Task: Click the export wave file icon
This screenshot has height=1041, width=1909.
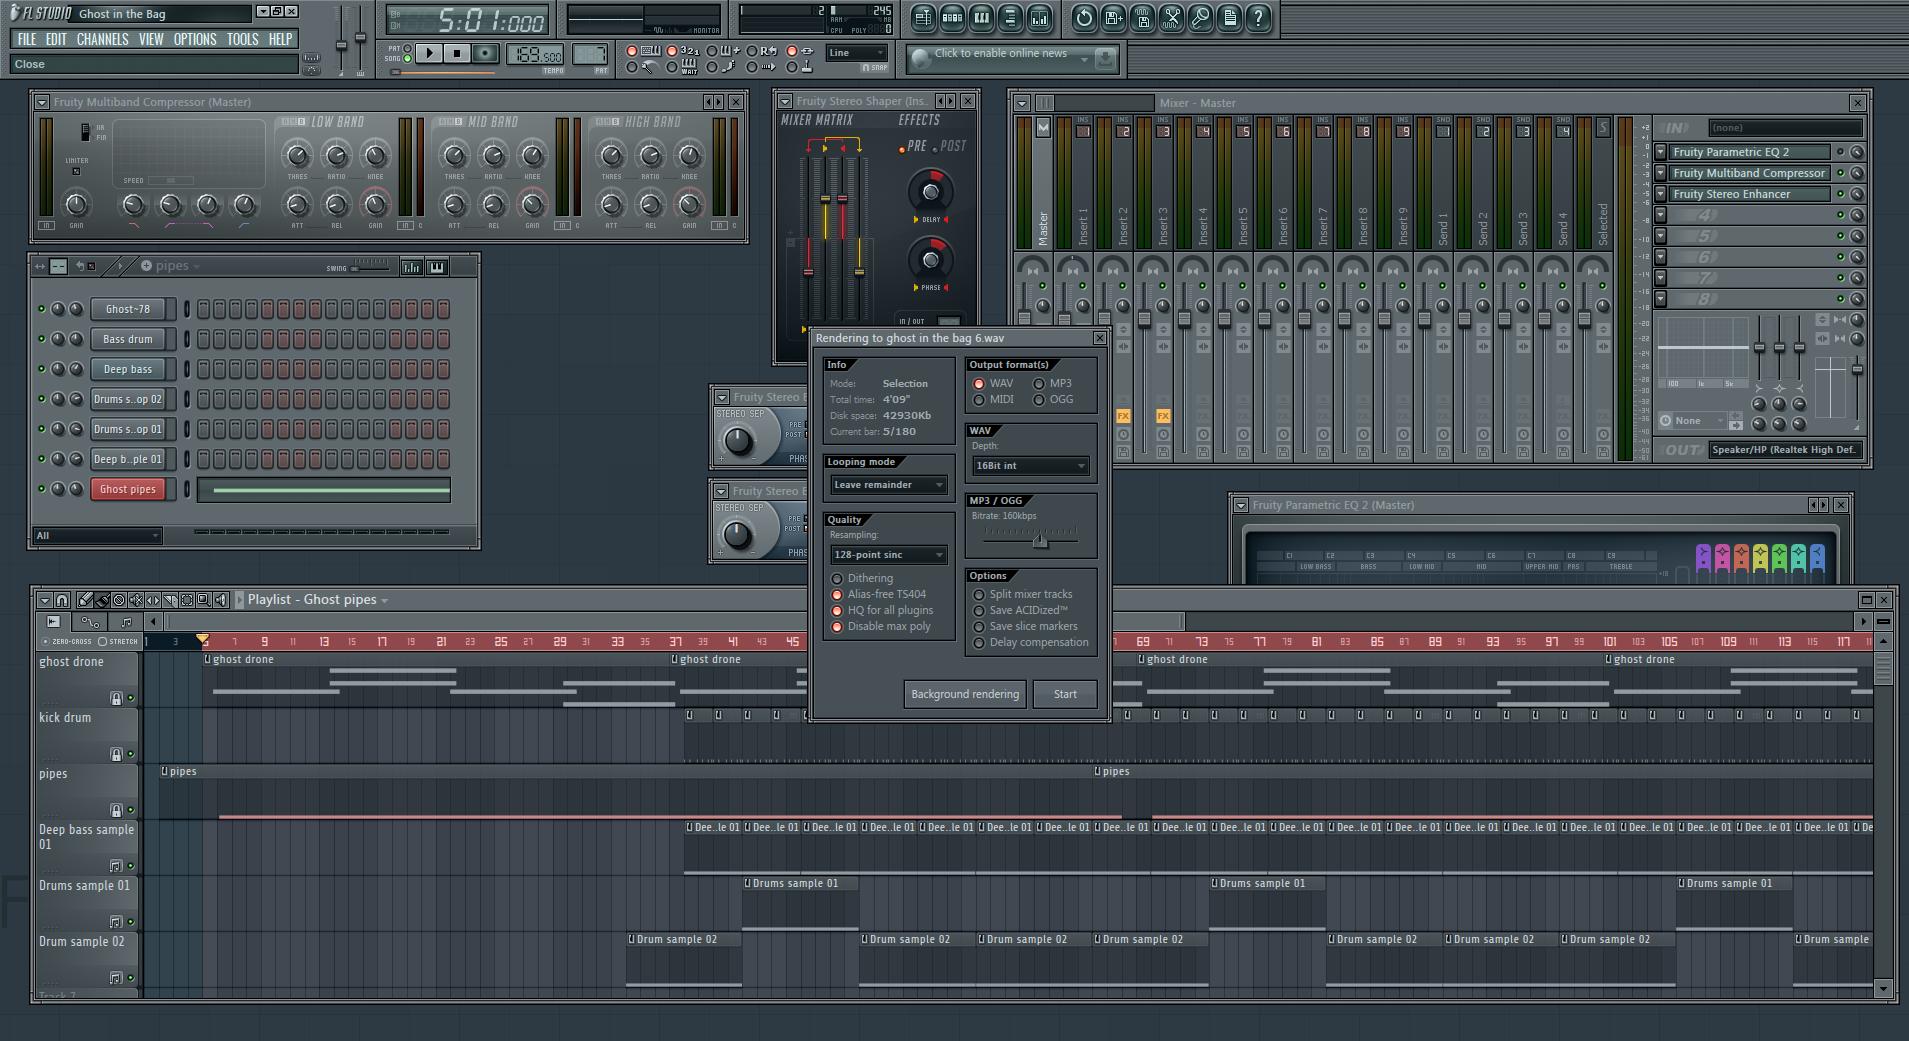Action: click(x=1142, y=17)
